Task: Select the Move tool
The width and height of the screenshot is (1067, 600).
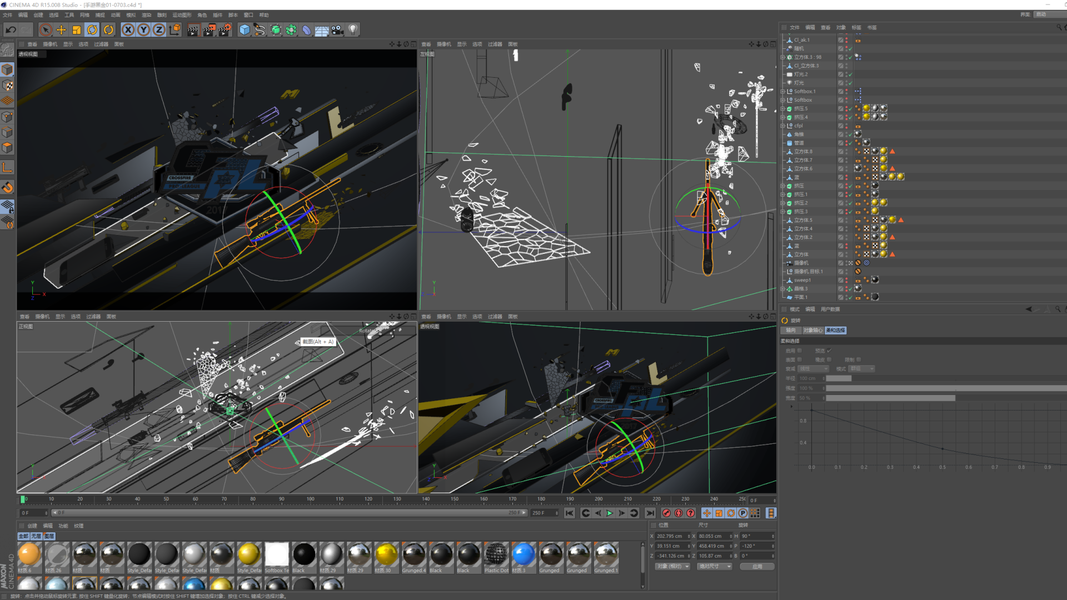Action: (x=61, y=30)
